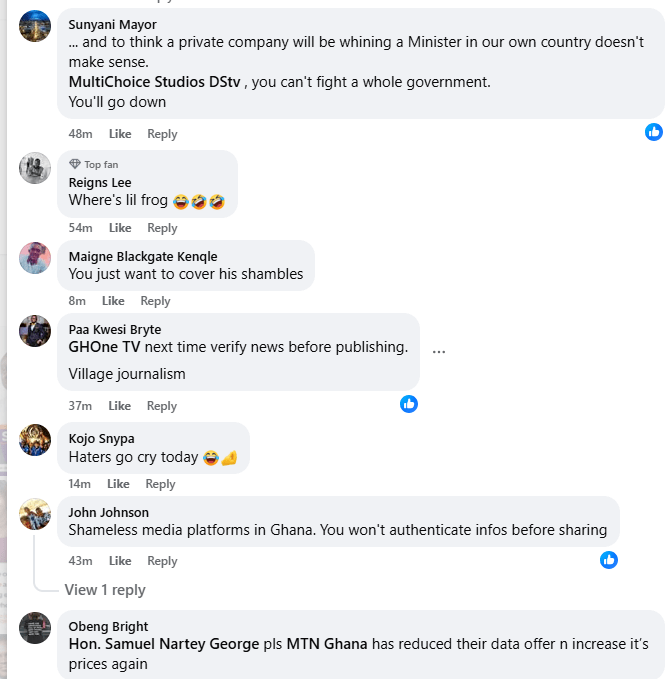
Task: Click Reigns Lee's profile picture
Action: click(x=35, y=168)
